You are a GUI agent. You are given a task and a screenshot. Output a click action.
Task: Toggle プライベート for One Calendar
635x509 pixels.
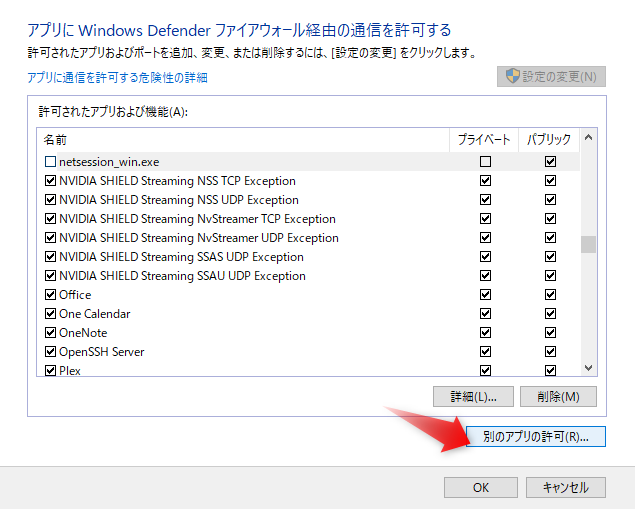(x=485, y=314)
